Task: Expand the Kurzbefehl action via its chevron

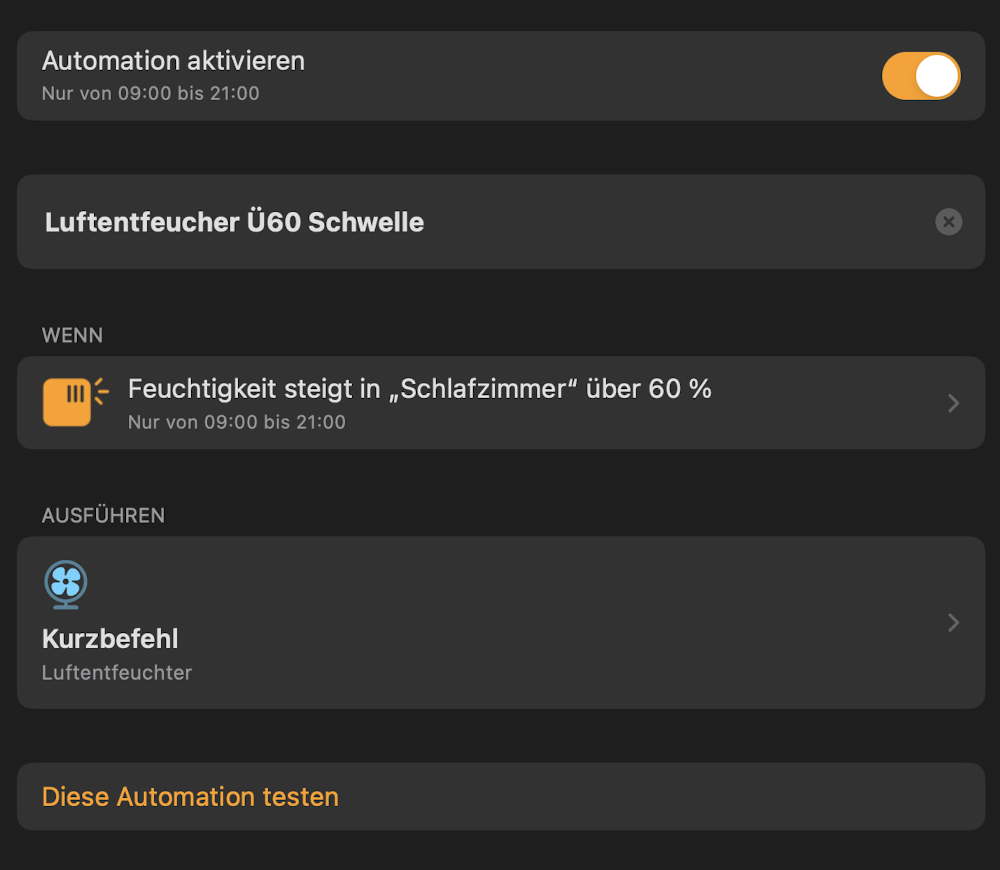Action: point(953,623)
